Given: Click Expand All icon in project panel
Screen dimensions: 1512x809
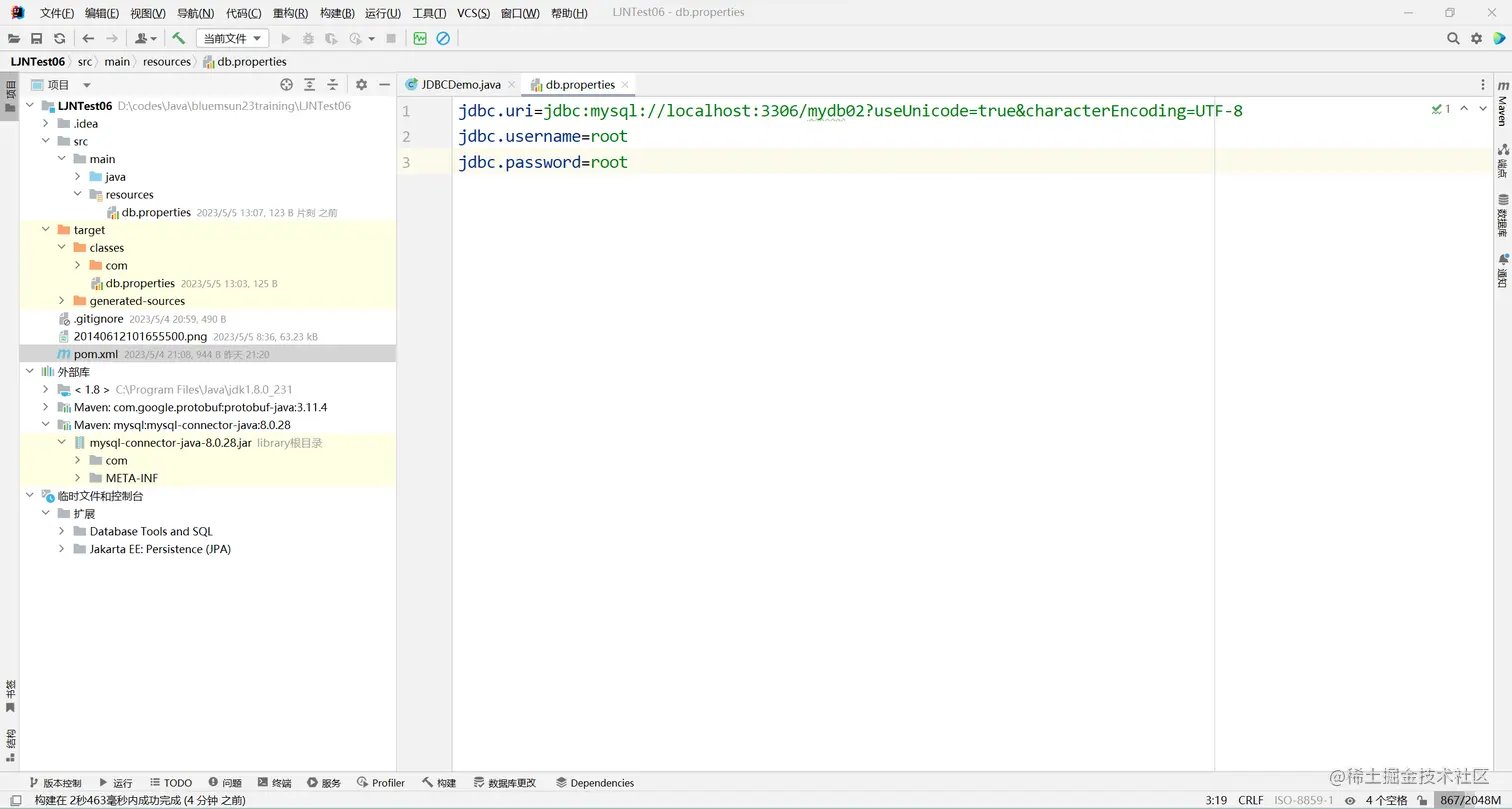Looking at the screenshot, I should click(310, 85).
